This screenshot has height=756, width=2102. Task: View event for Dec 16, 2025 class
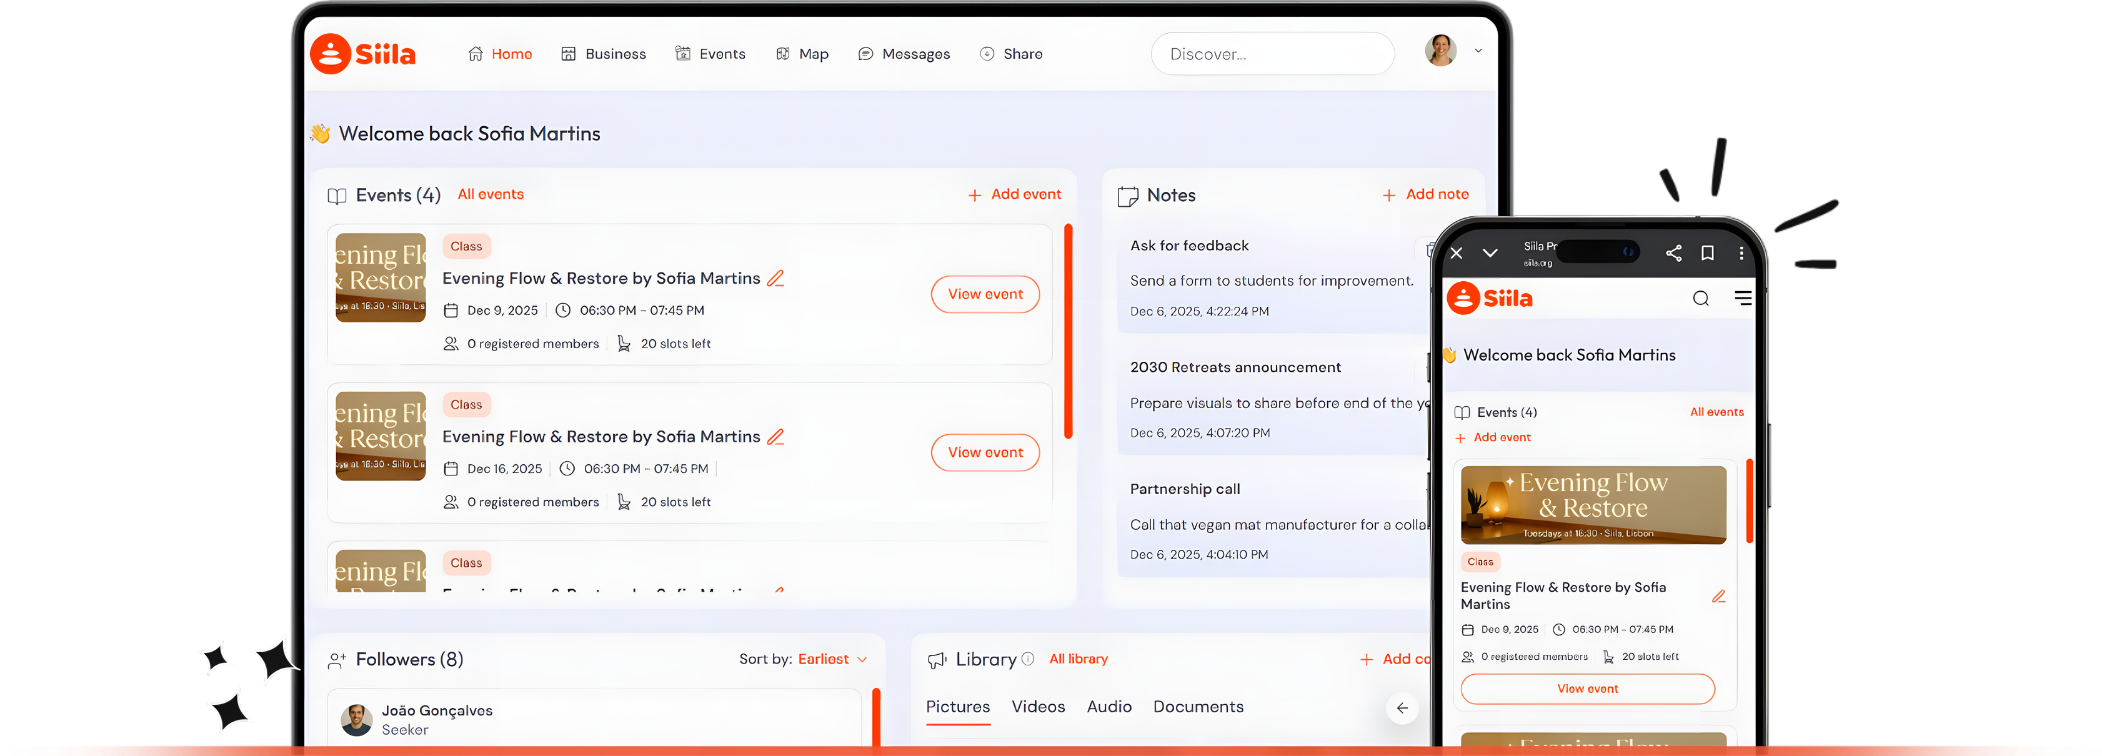985,452
